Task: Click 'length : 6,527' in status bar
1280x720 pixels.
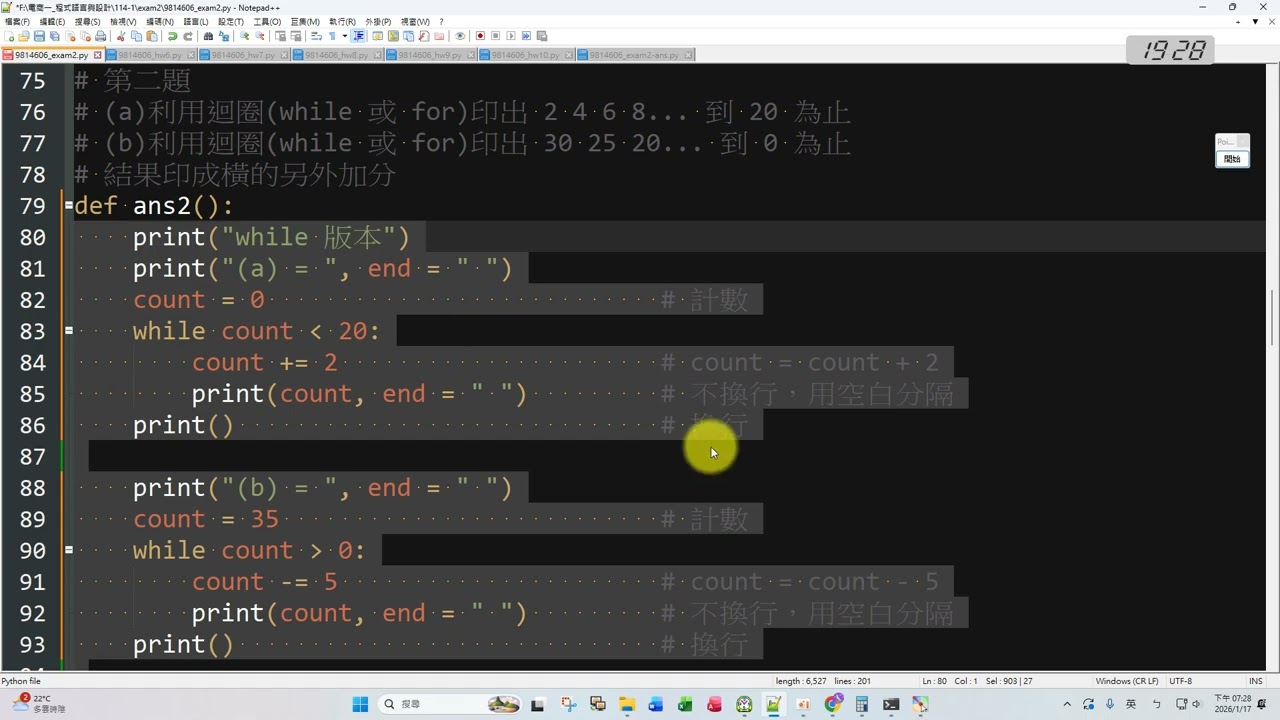Action: (801, 681)
